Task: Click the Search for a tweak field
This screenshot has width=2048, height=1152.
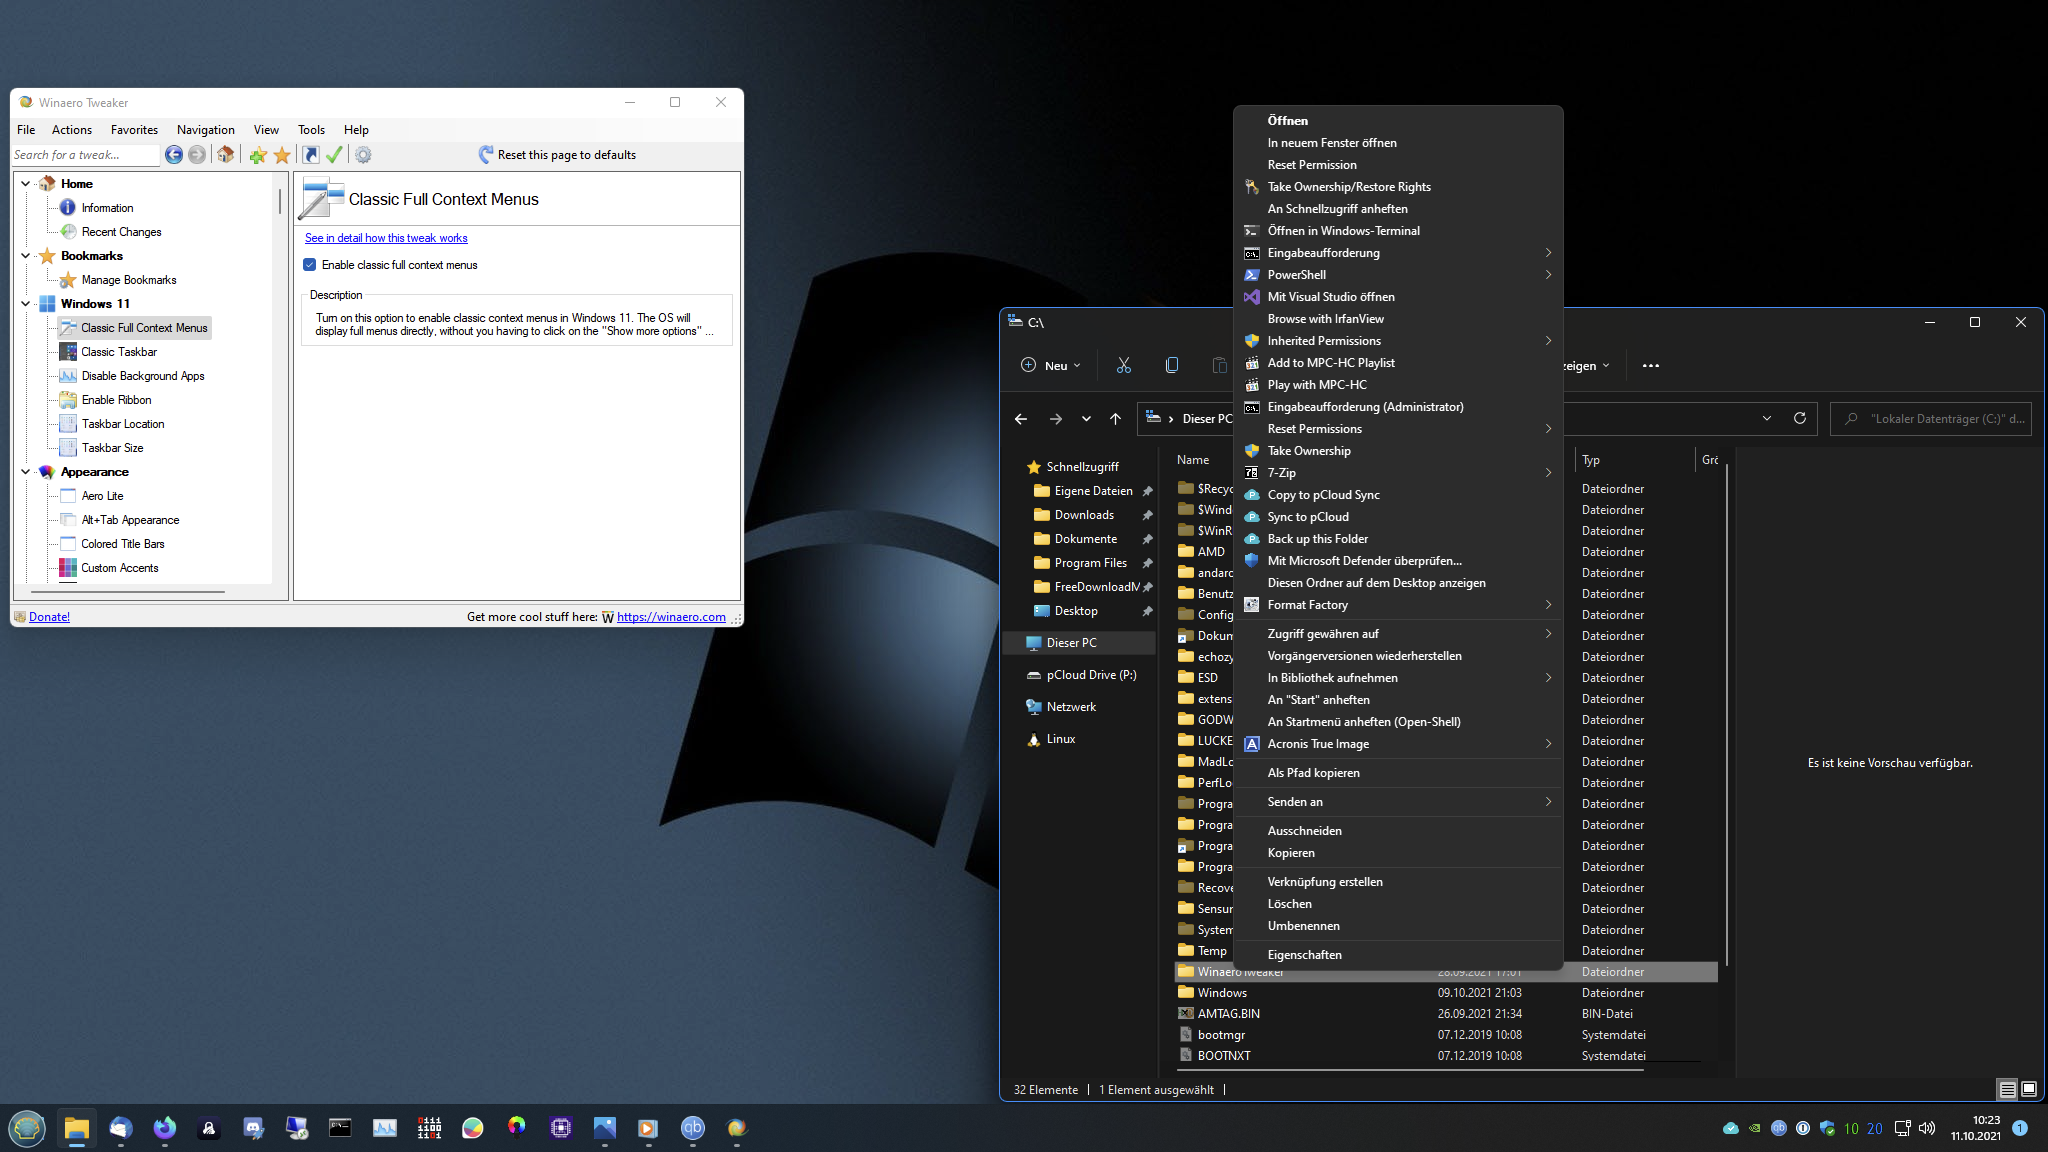Action: [84, 155]
